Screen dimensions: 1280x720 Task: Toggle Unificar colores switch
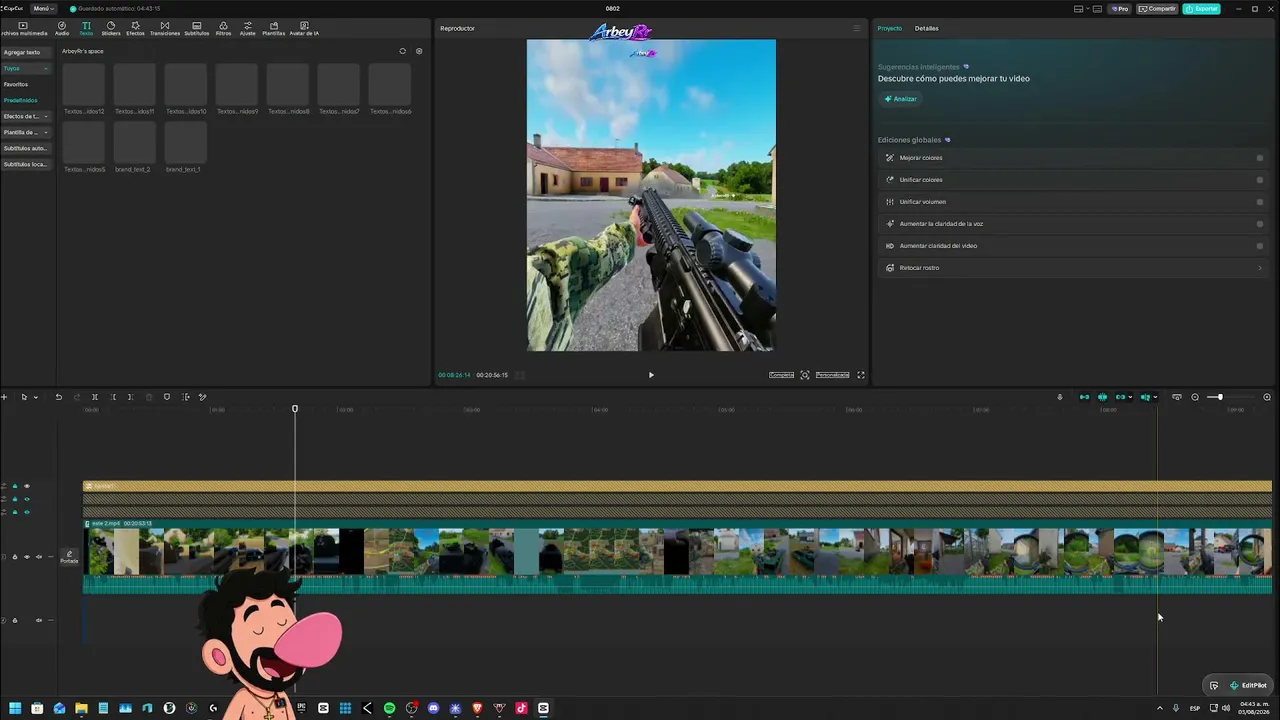coord(1260,180)
